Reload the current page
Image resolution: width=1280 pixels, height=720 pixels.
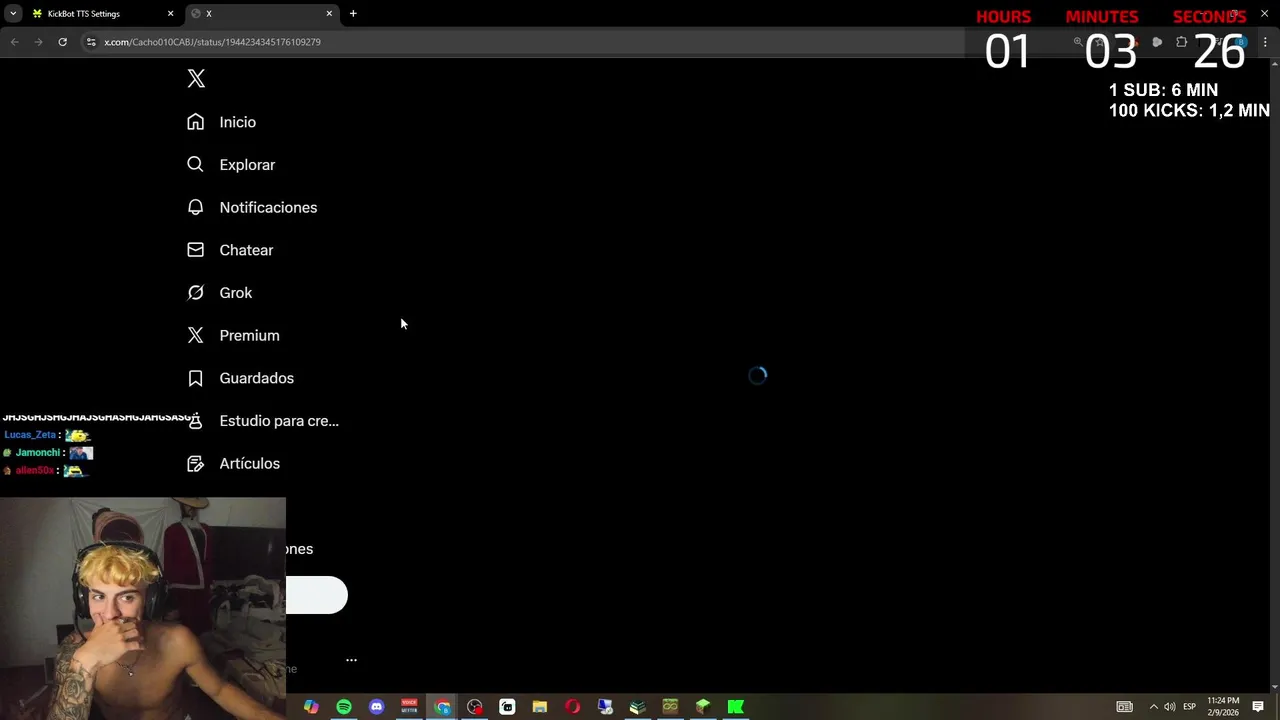tap(62, 42)
